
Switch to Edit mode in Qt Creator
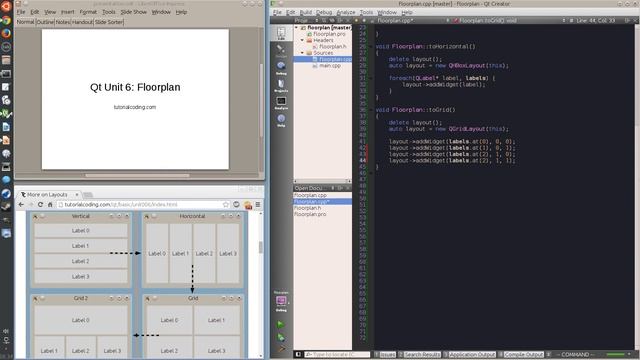tap(281, 33)
